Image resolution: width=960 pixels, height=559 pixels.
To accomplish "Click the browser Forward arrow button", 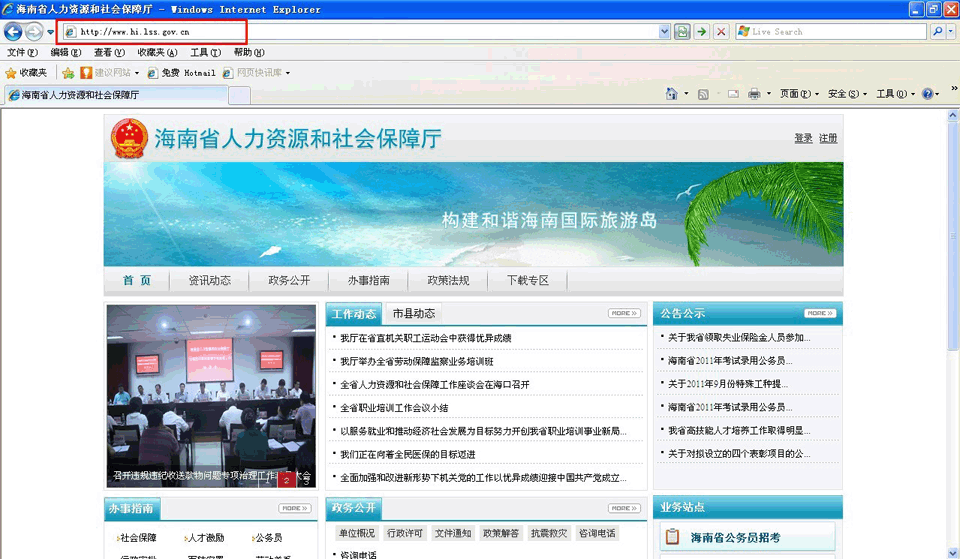I will [34, 31].
